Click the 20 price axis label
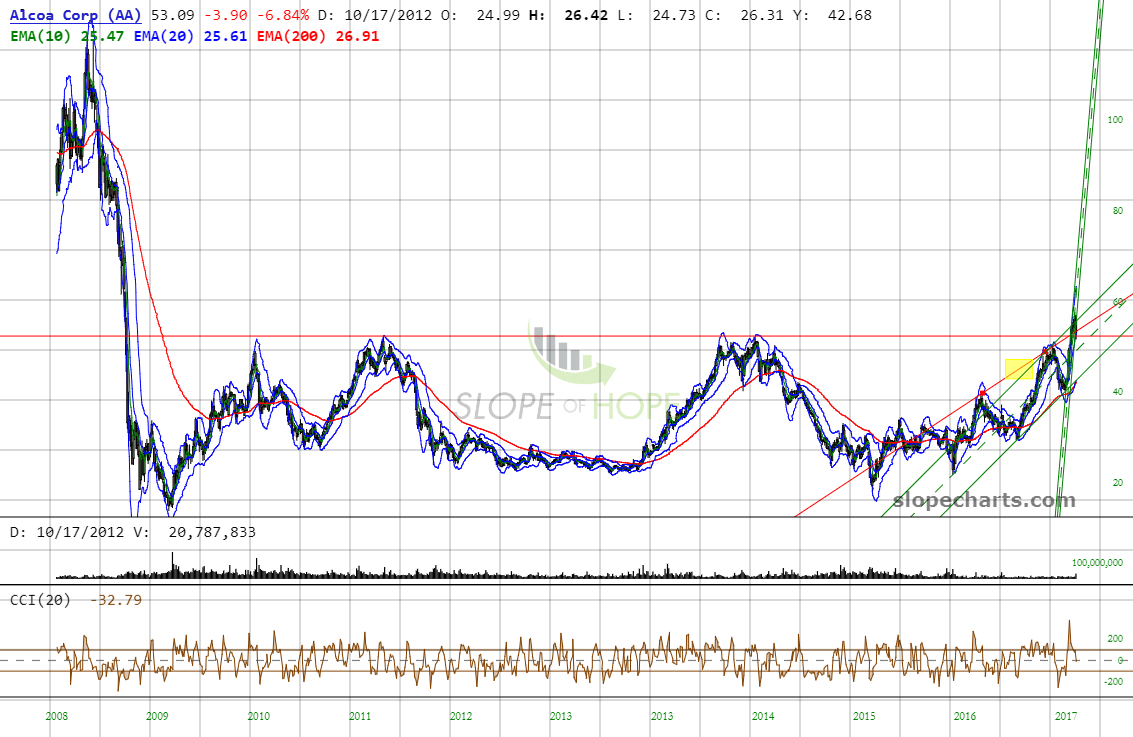The width and height of the screenshot is (1133, 737). [x=1118, y=483]
